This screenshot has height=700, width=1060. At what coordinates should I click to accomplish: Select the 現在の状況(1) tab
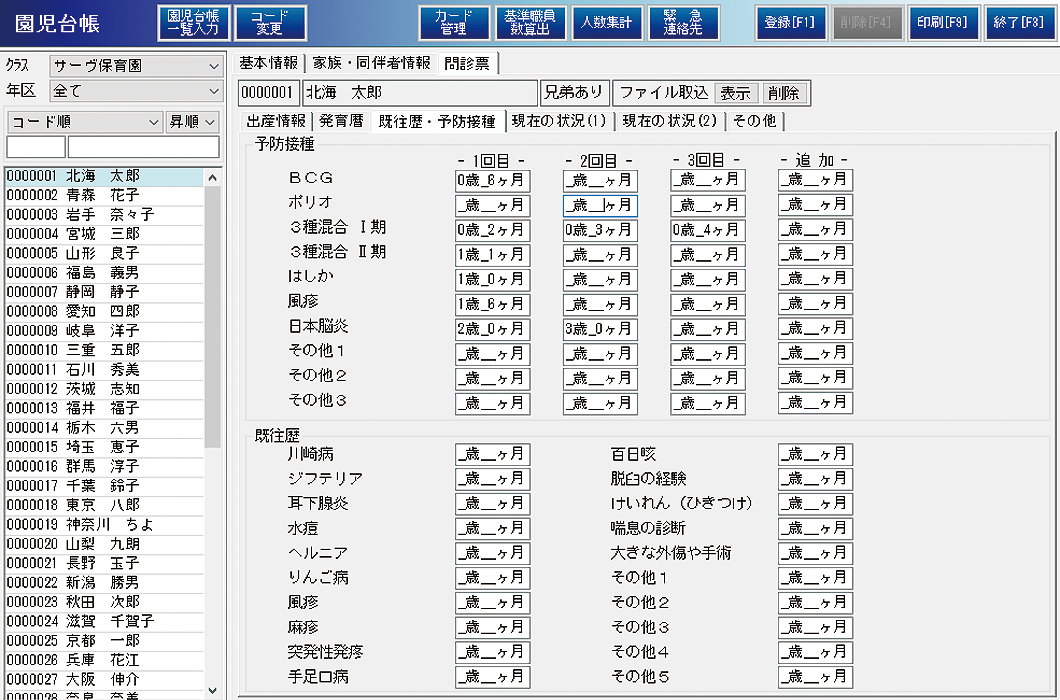pos(558,121)
